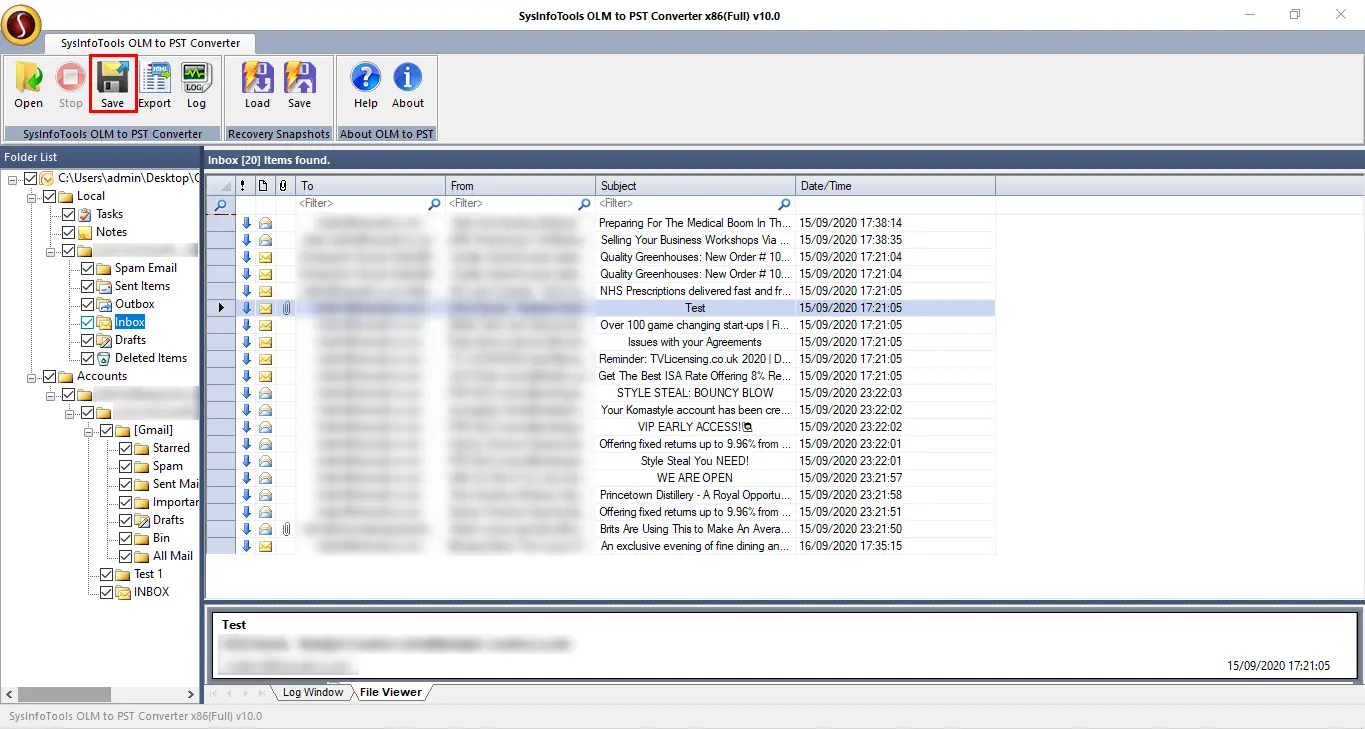
Task: Click the exclamation importance column header
Action: [243, 186]
